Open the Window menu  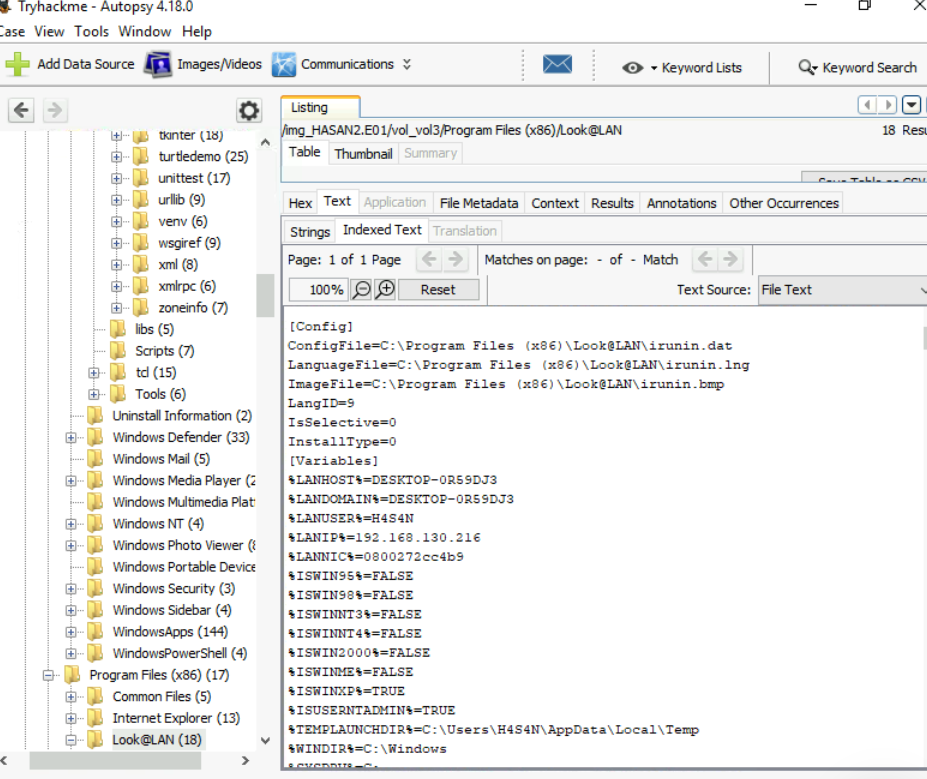145,31
